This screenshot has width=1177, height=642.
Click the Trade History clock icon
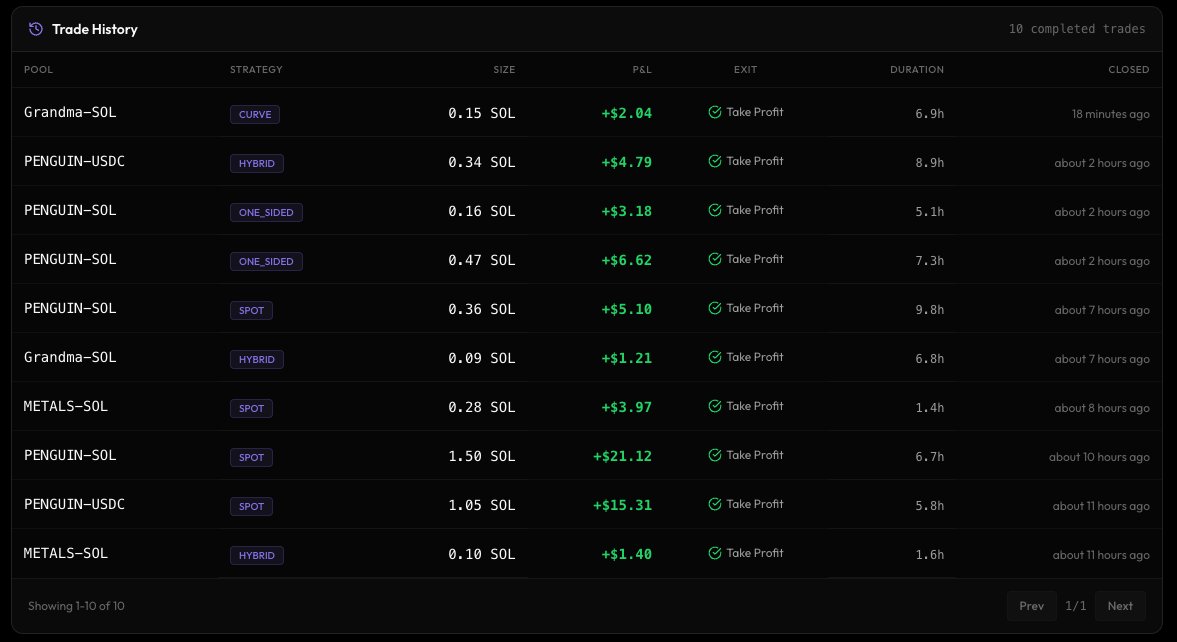click(35, 29)
